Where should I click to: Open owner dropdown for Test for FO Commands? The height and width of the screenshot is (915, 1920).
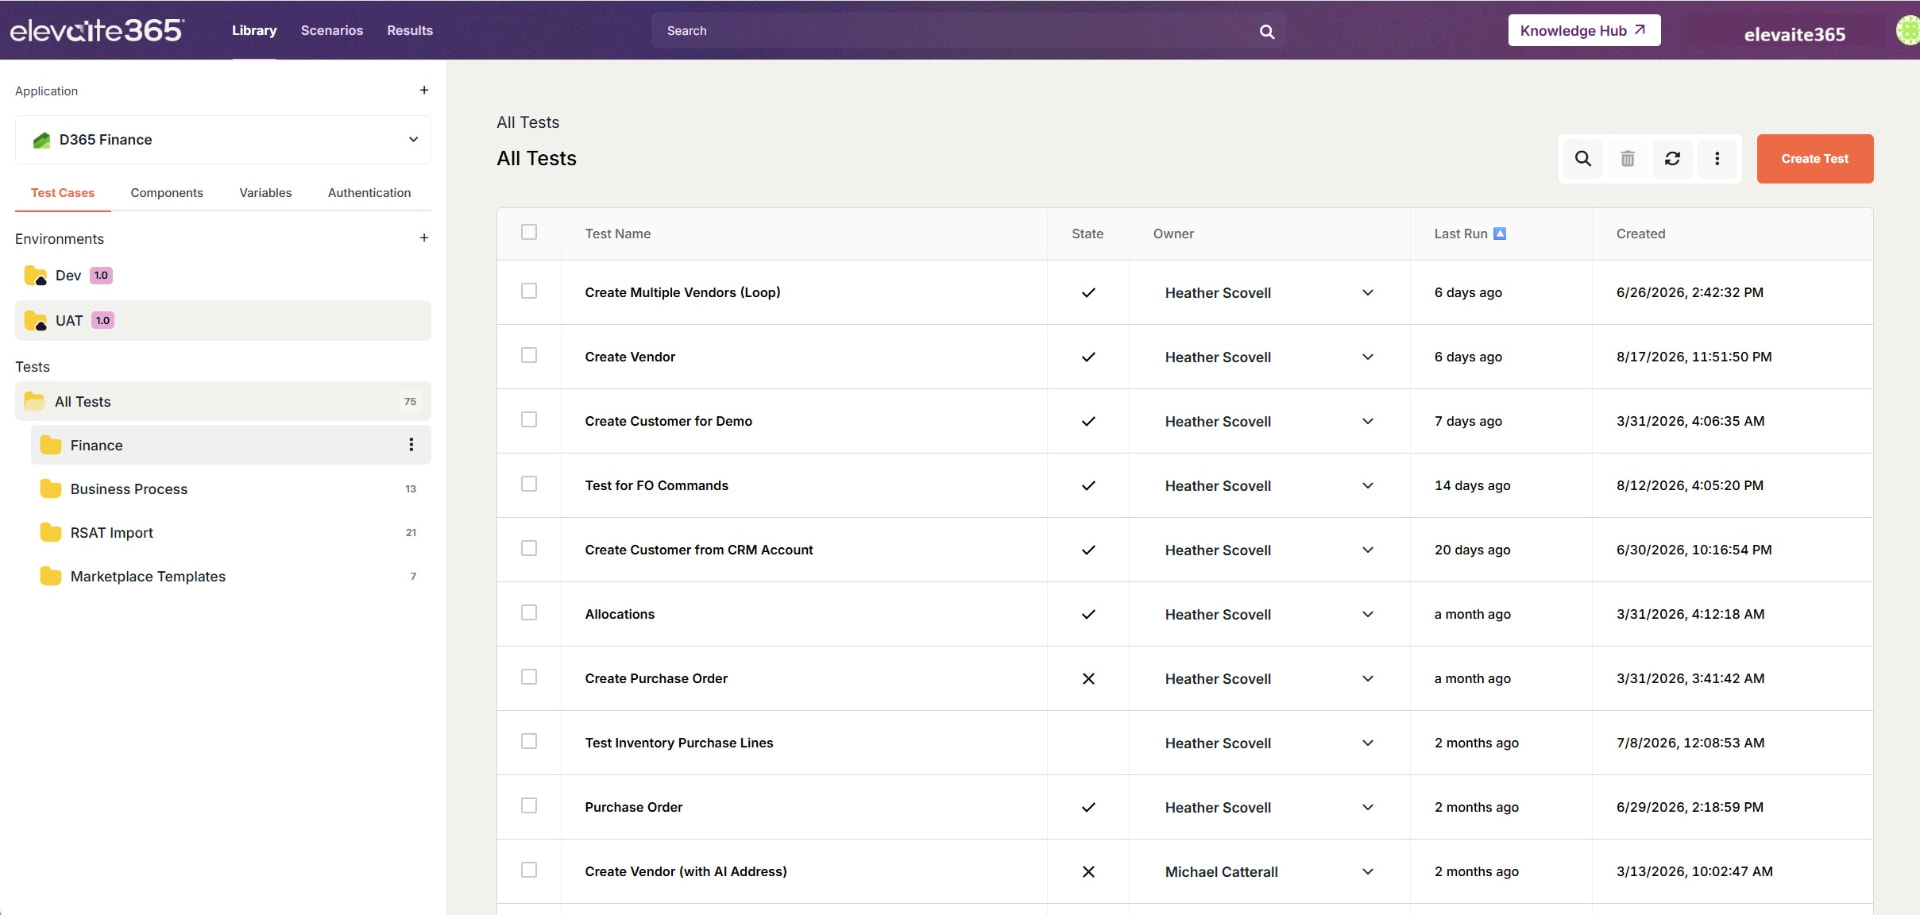(x=1368, y=486)
